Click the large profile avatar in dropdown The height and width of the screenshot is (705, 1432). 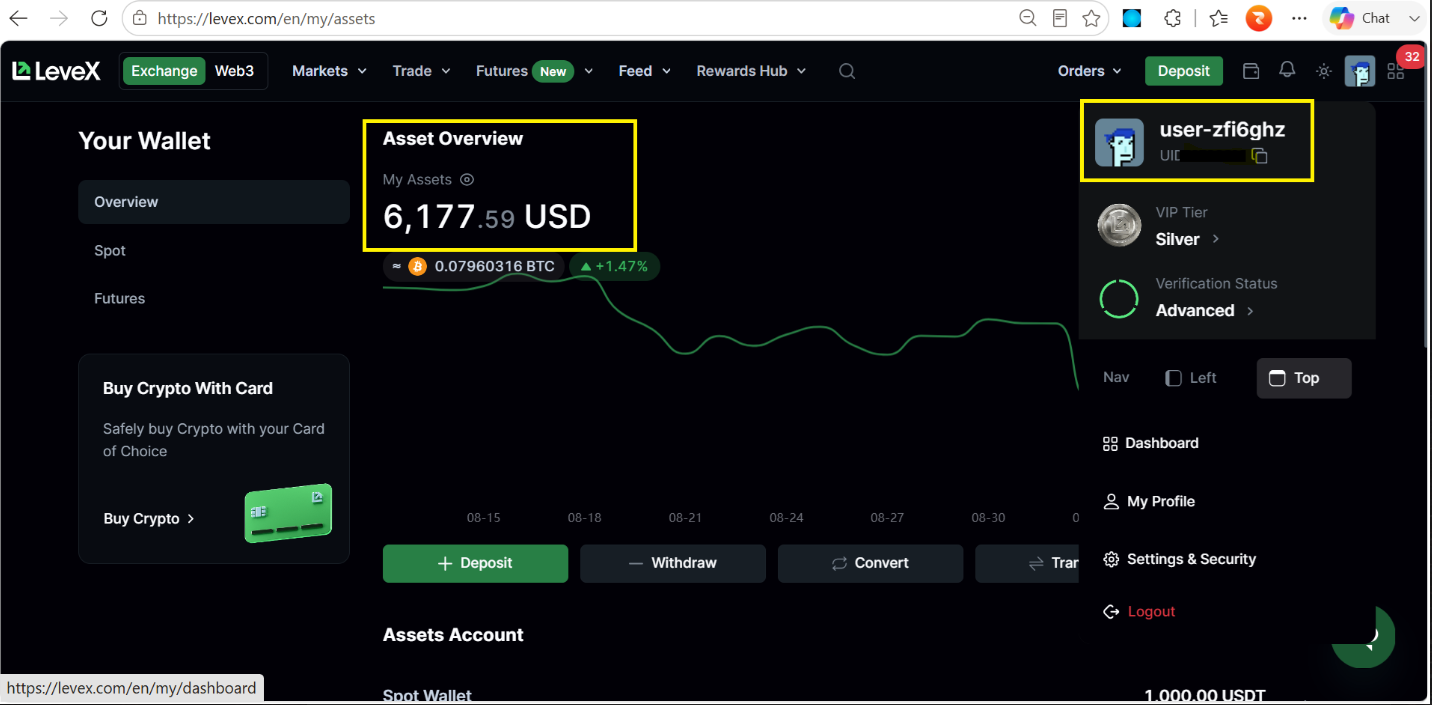point(1119,142)
